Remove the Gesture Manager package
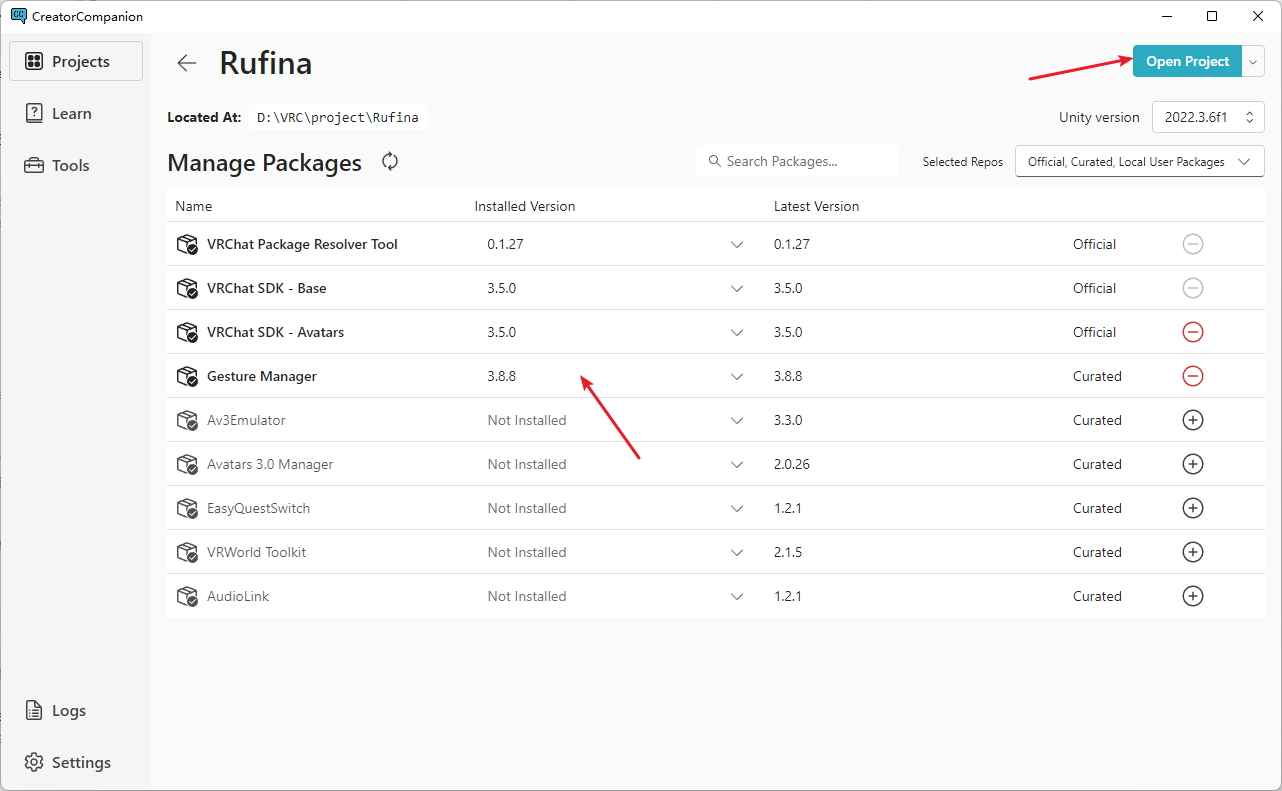 tap(1192, 376)
